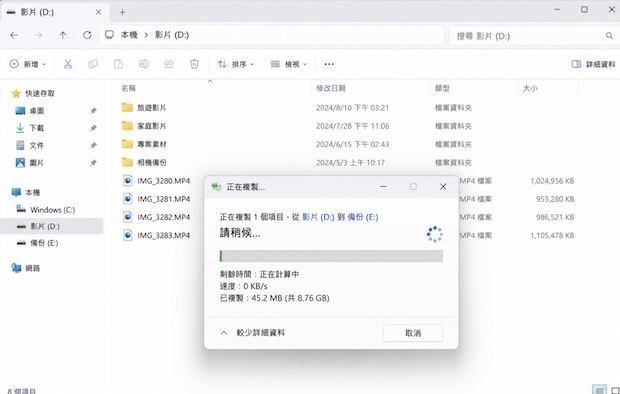Click the Paste clipboard icon

pos(118,64)
